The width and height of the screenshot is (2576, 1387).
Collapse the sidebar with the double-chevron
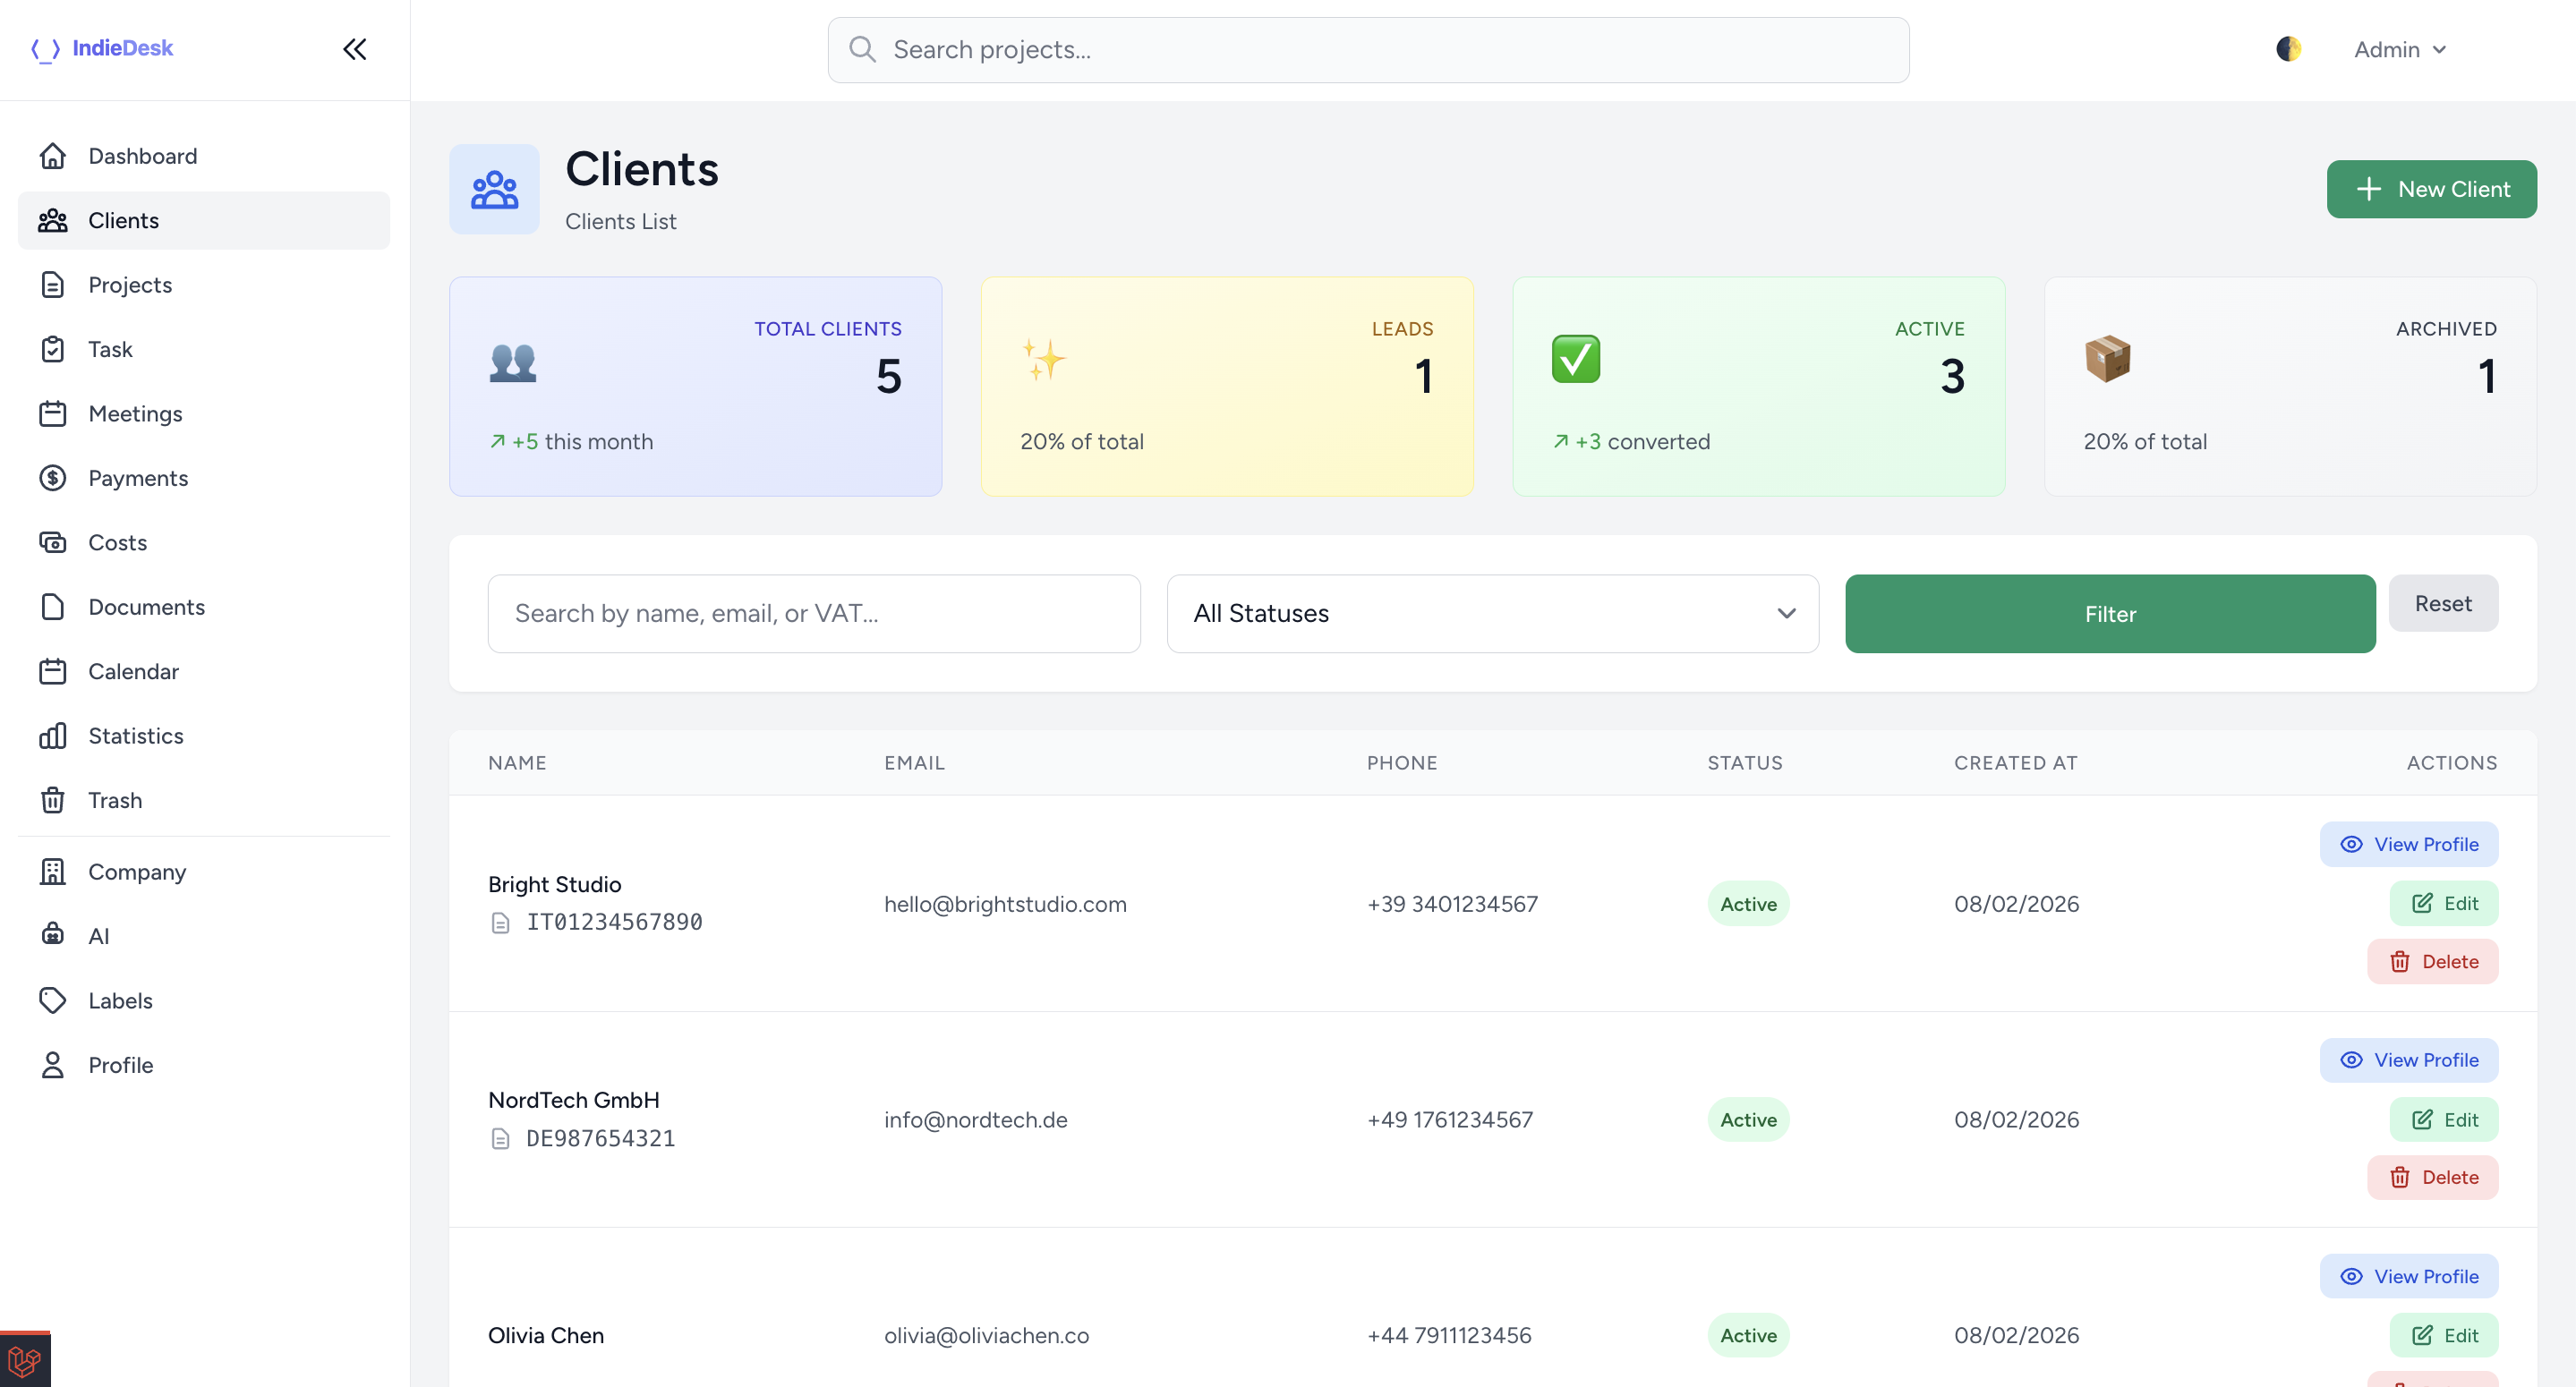[x=354, y=48]
